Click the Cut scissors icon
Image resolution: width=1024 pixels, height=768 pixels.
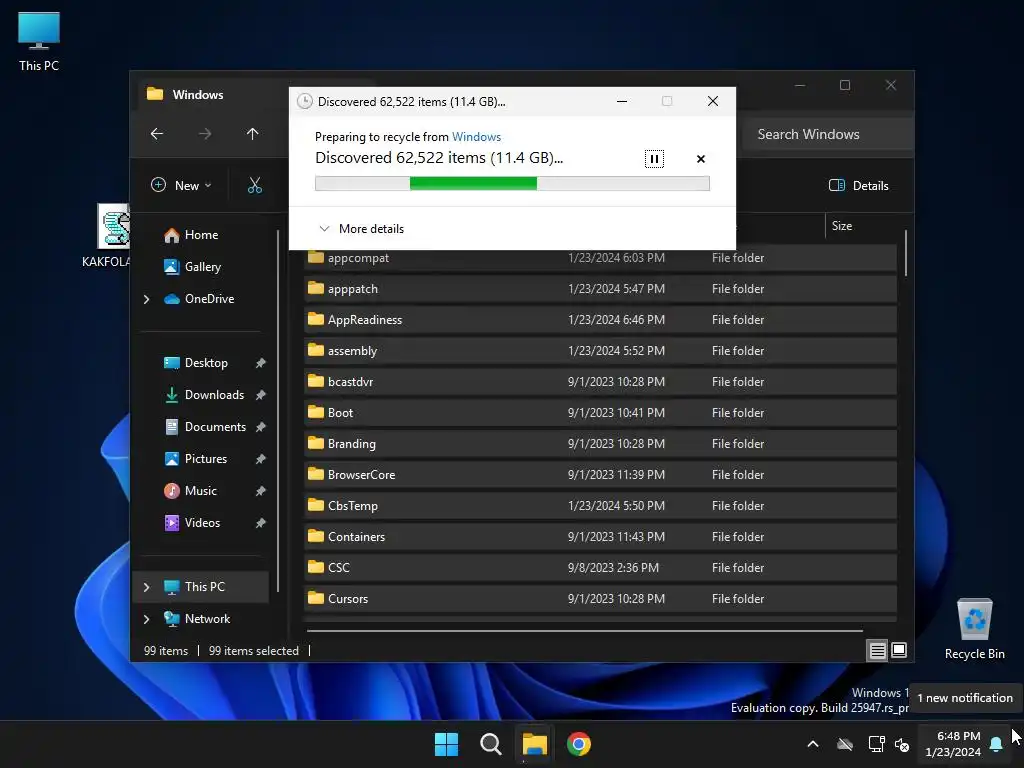[255, 185]
